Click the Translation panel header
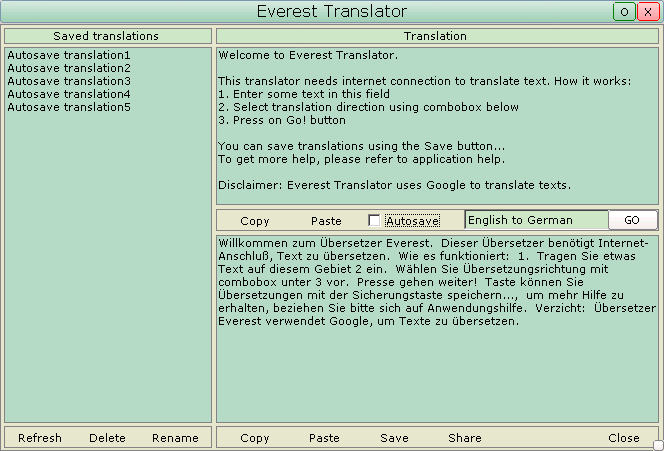664x451 pixels. [437, 36]
